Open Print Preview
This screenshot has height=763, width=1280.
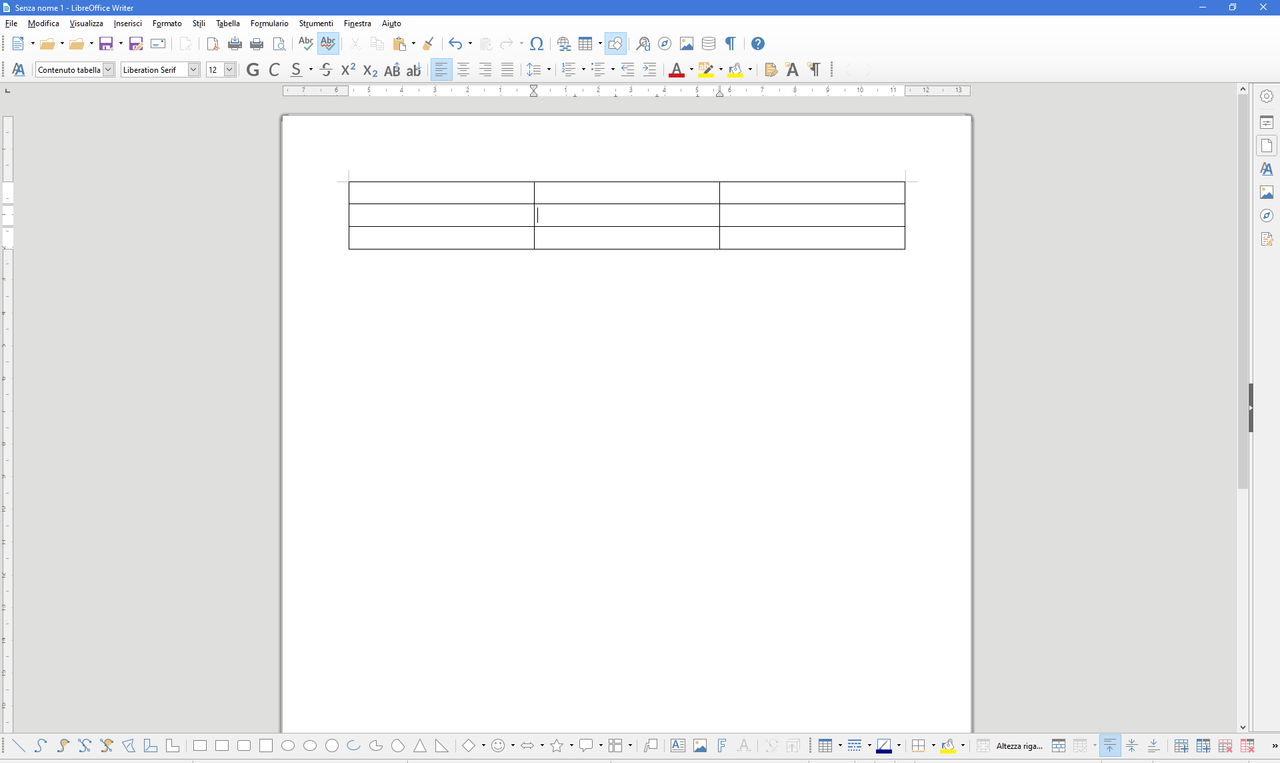click(279, 44)
